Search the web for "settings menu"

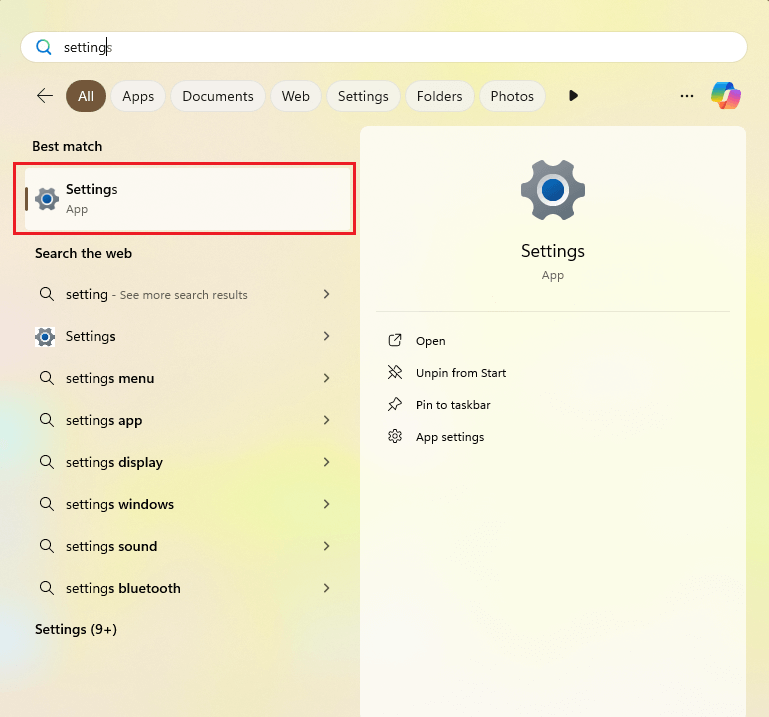184,378
